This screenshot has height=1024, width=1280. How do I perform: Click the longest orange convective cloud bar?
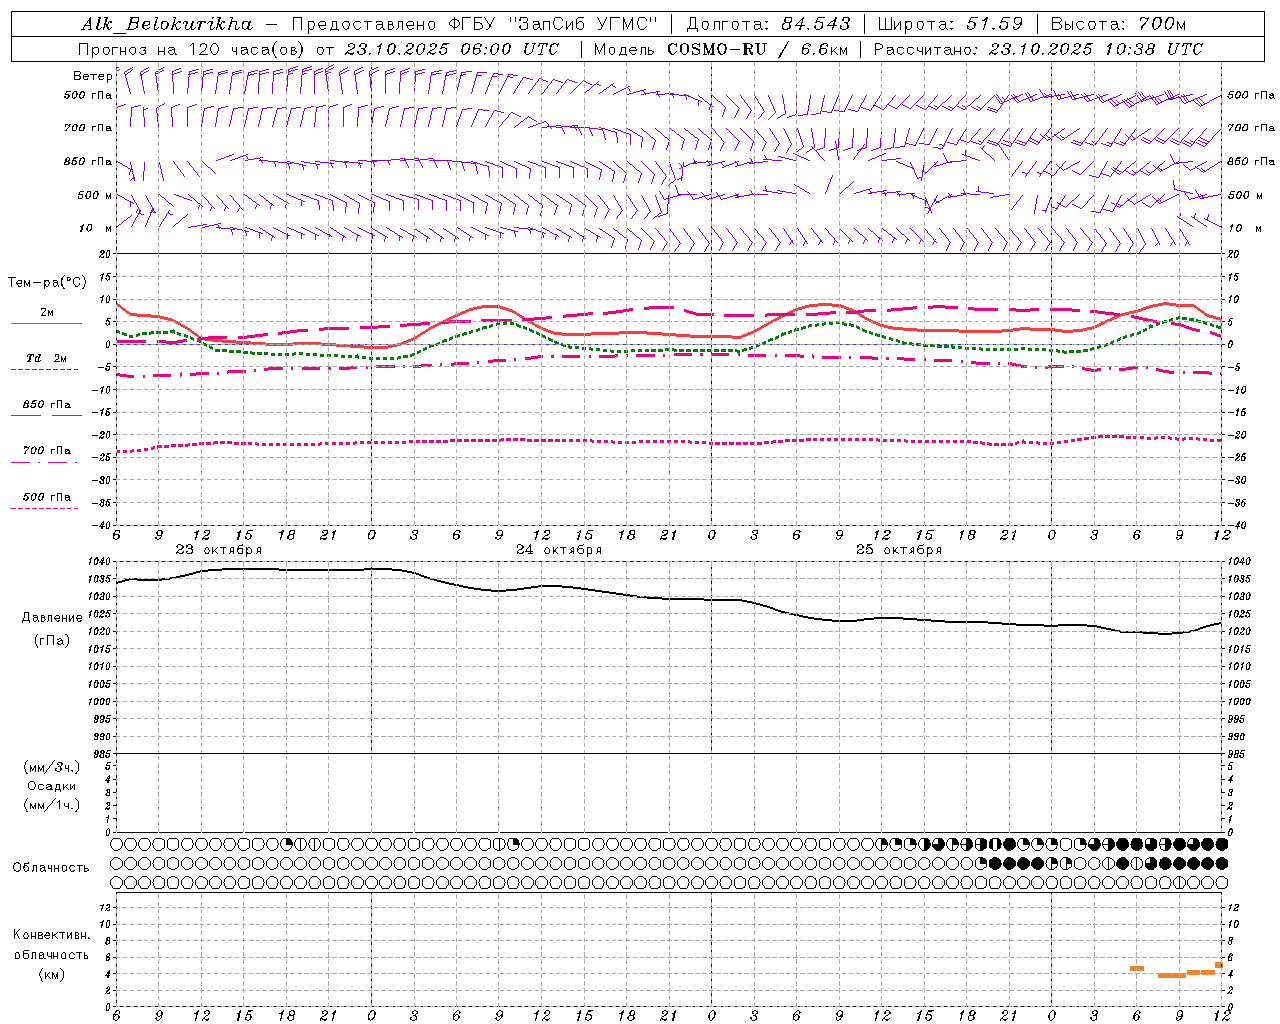(x=1171, y=975)
